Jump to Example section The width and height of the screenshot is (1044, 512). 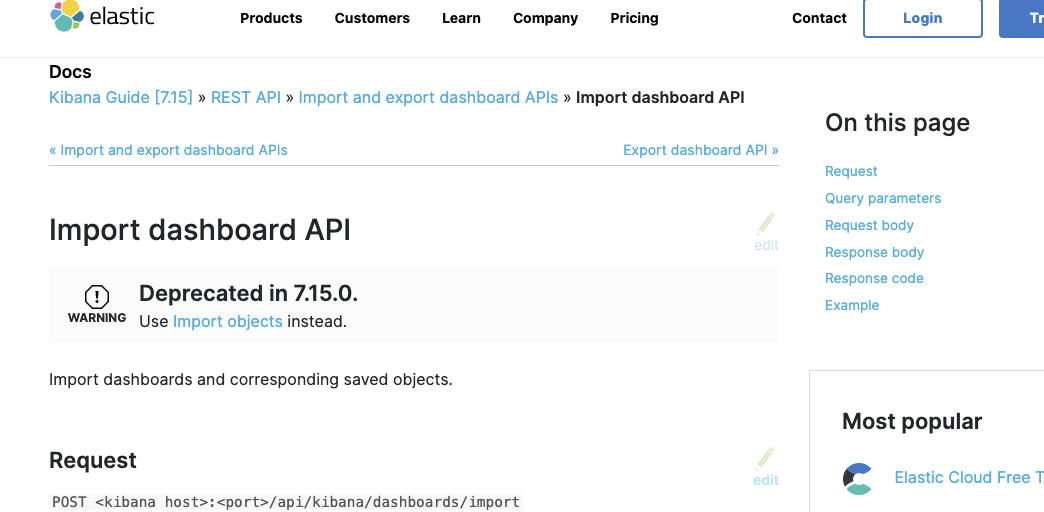[x=852, y=305]
